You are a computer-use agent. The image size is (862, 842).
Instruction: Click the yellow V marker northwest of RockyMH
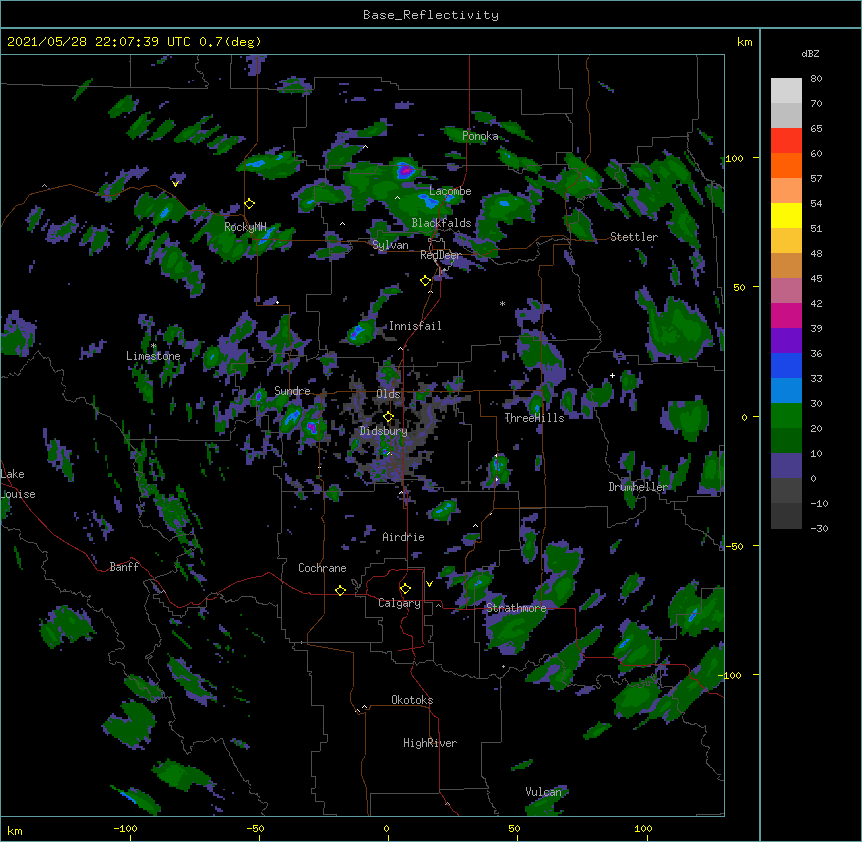175,184
